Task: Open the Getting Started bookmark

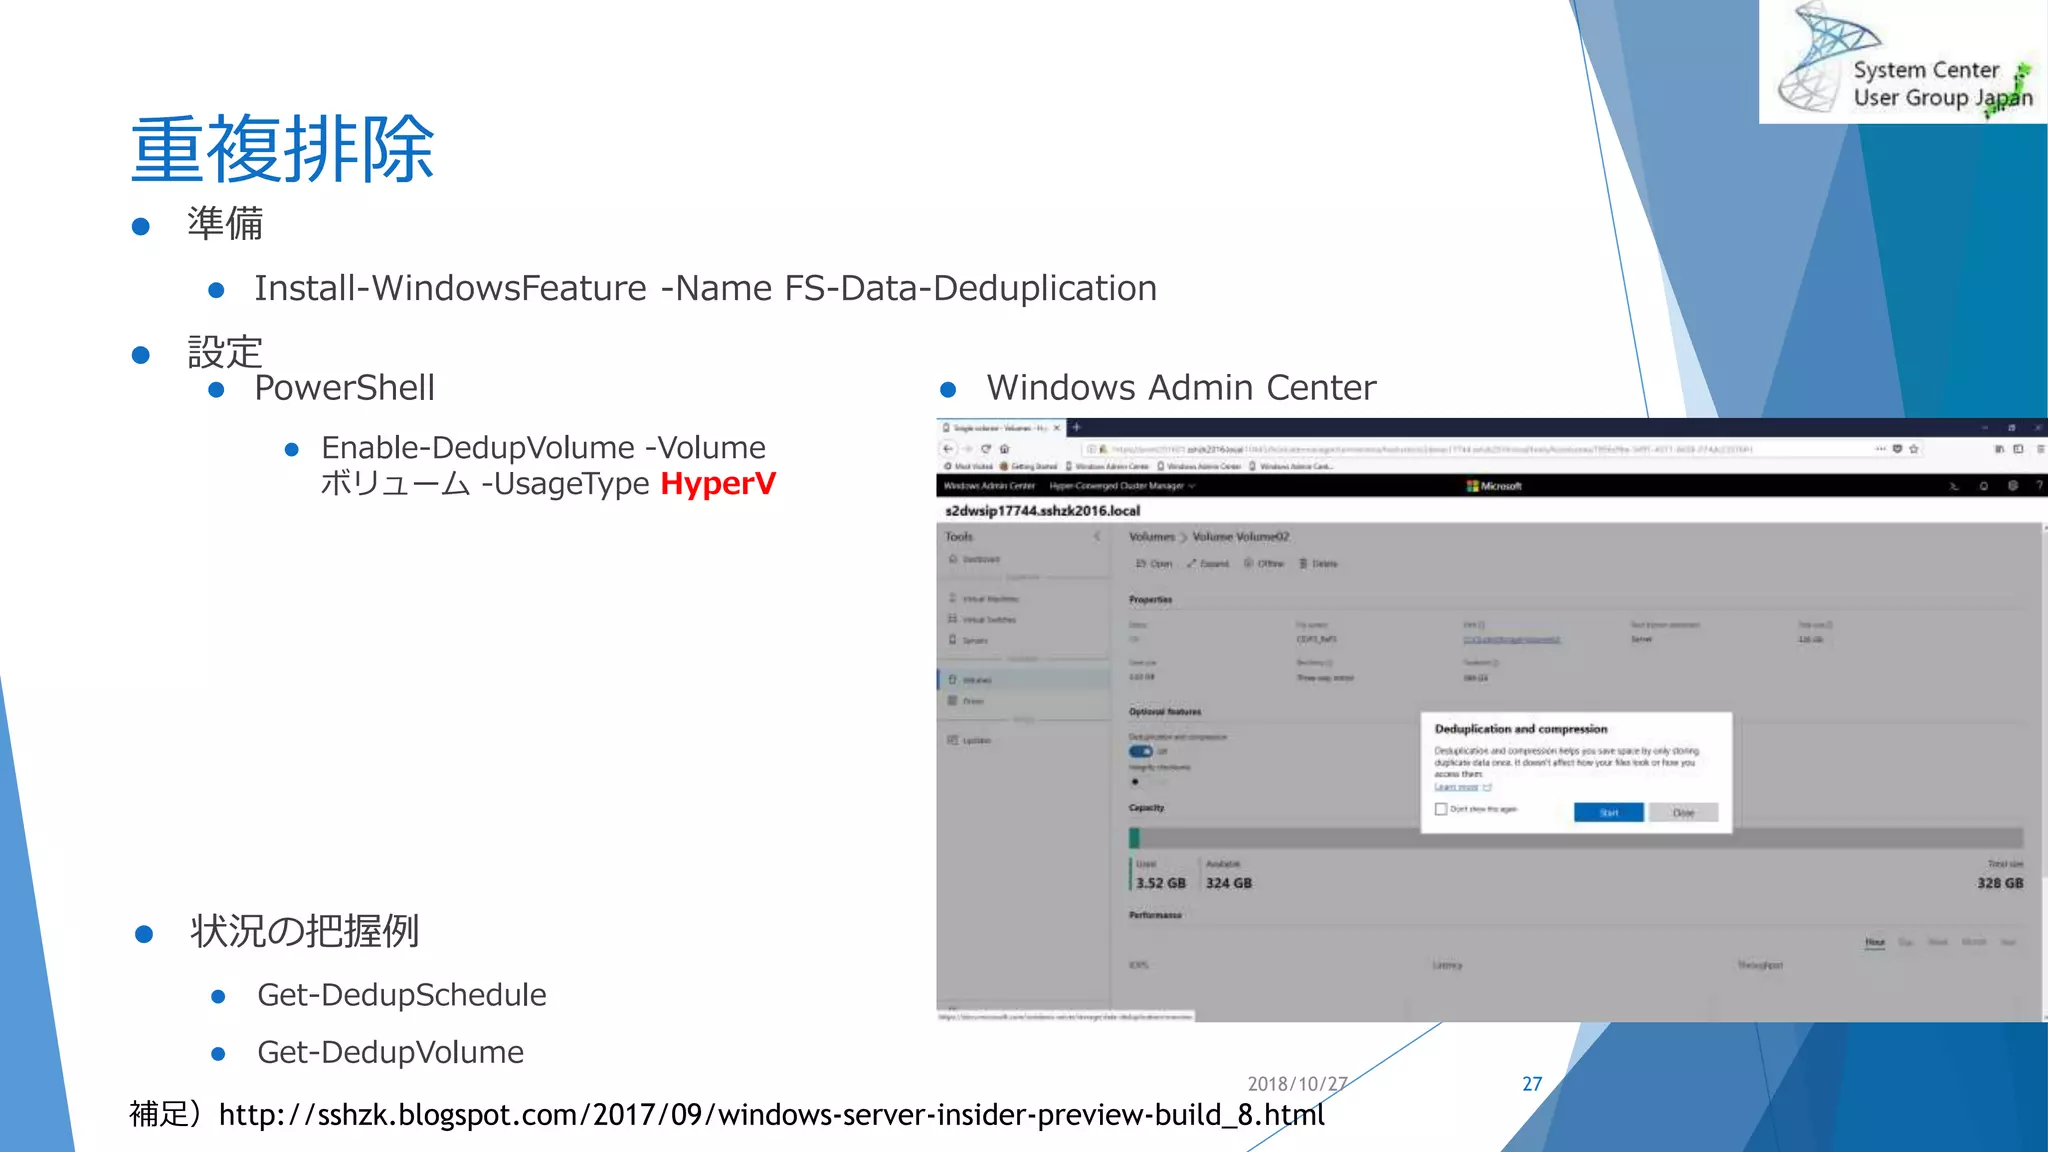Action: 1030,466
